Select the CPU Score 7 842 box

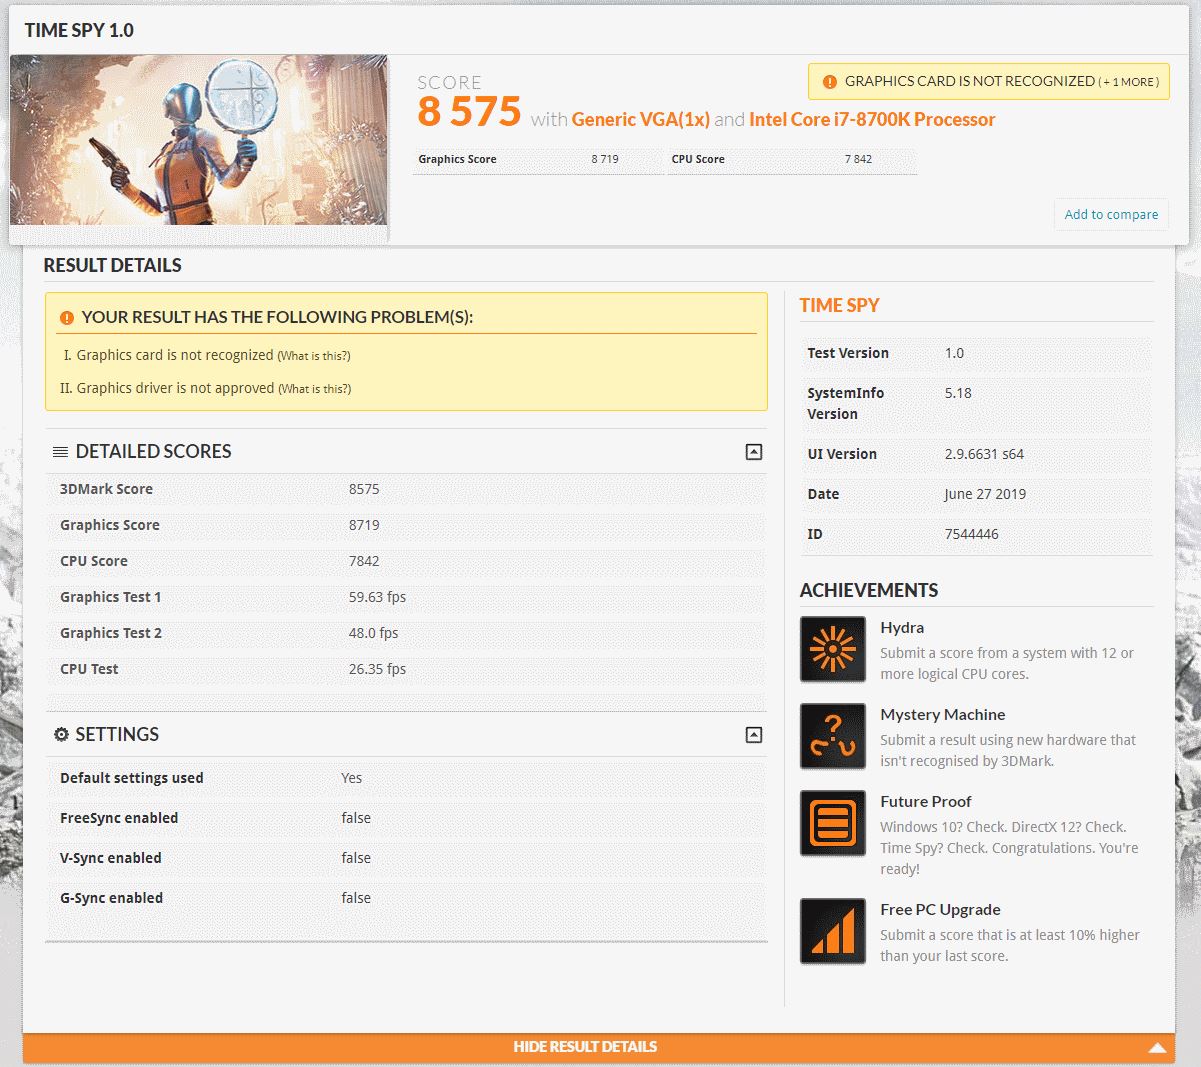pyautogui.click(x=792, y=160)
